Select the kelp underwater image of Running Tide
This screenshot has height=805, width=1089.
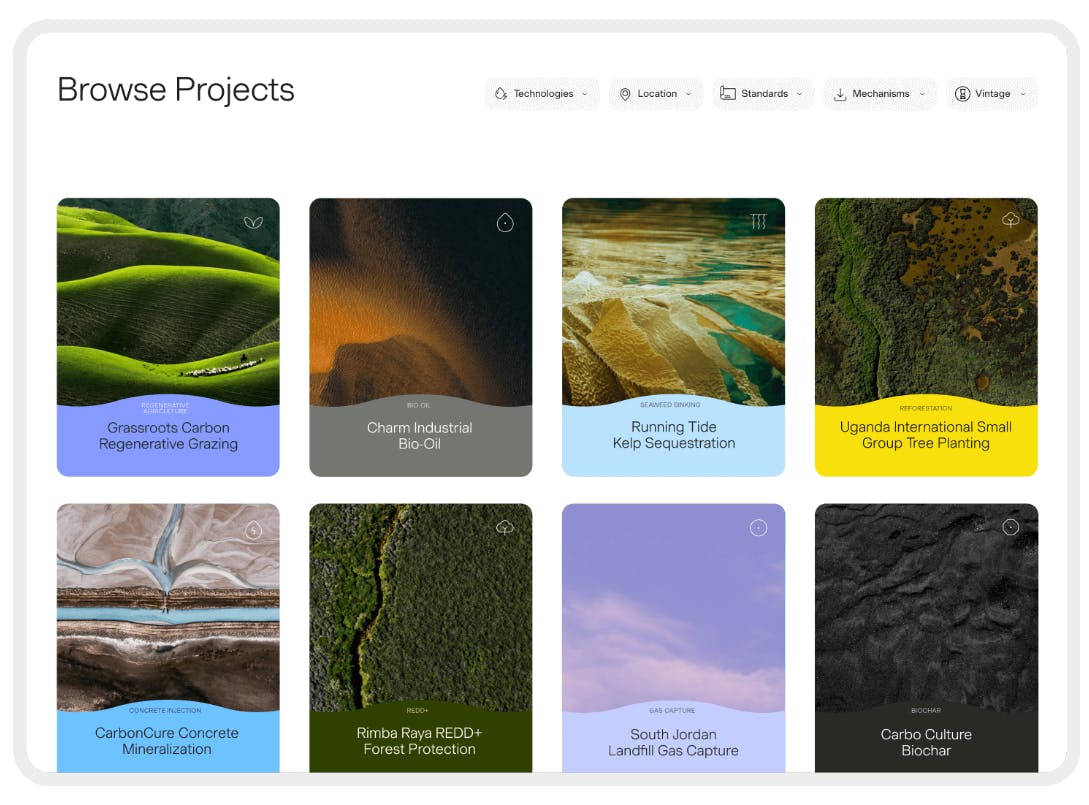coord(674,301)
